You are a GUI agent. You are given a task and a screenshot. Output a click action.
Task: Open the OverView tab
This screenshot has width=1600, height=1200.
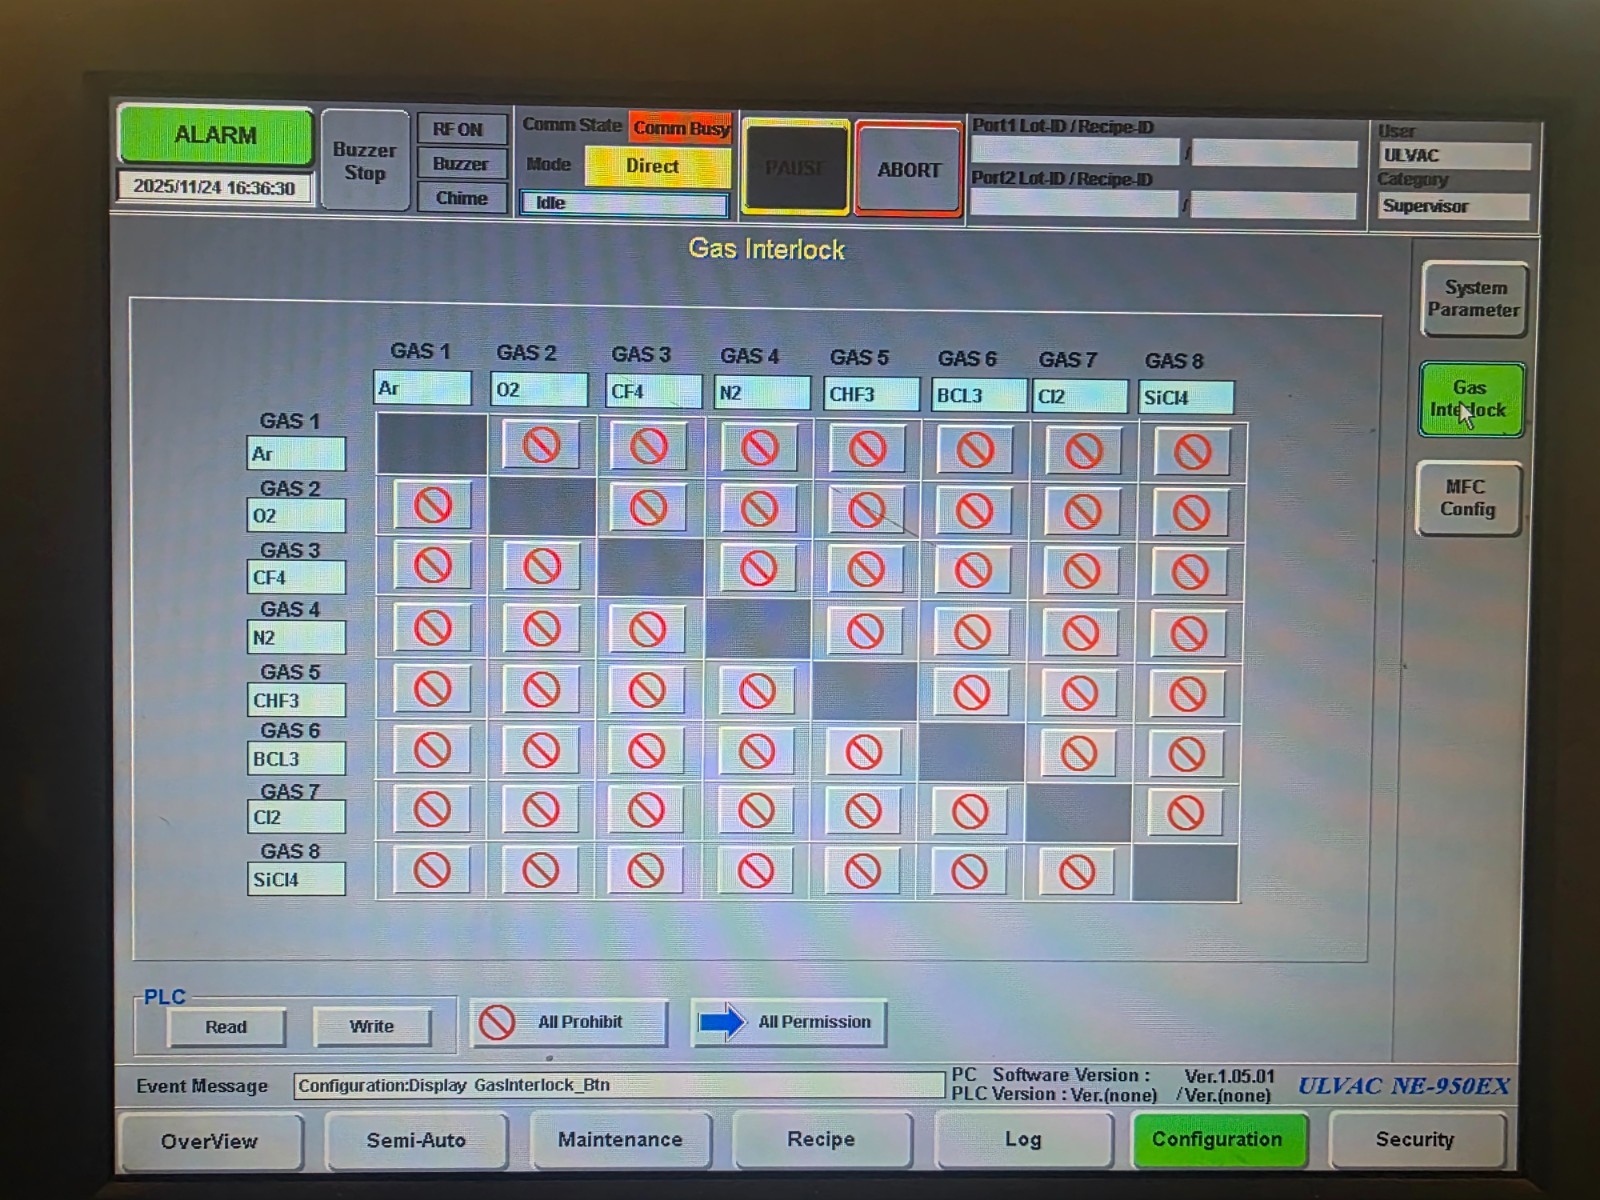[210, 1141]
